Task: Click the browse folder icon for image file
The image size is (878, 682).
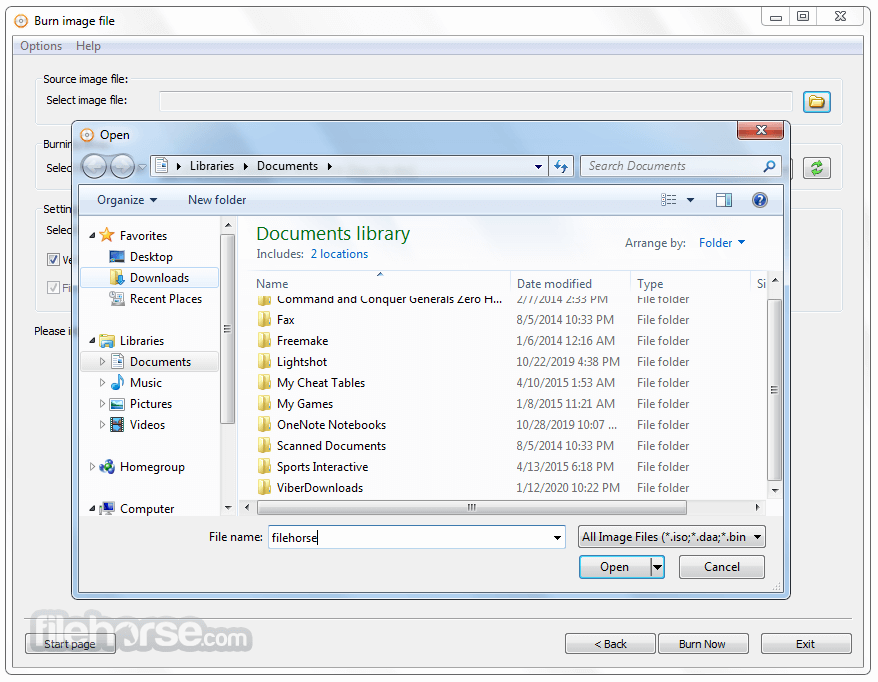Action: click(x=816, y=101)
